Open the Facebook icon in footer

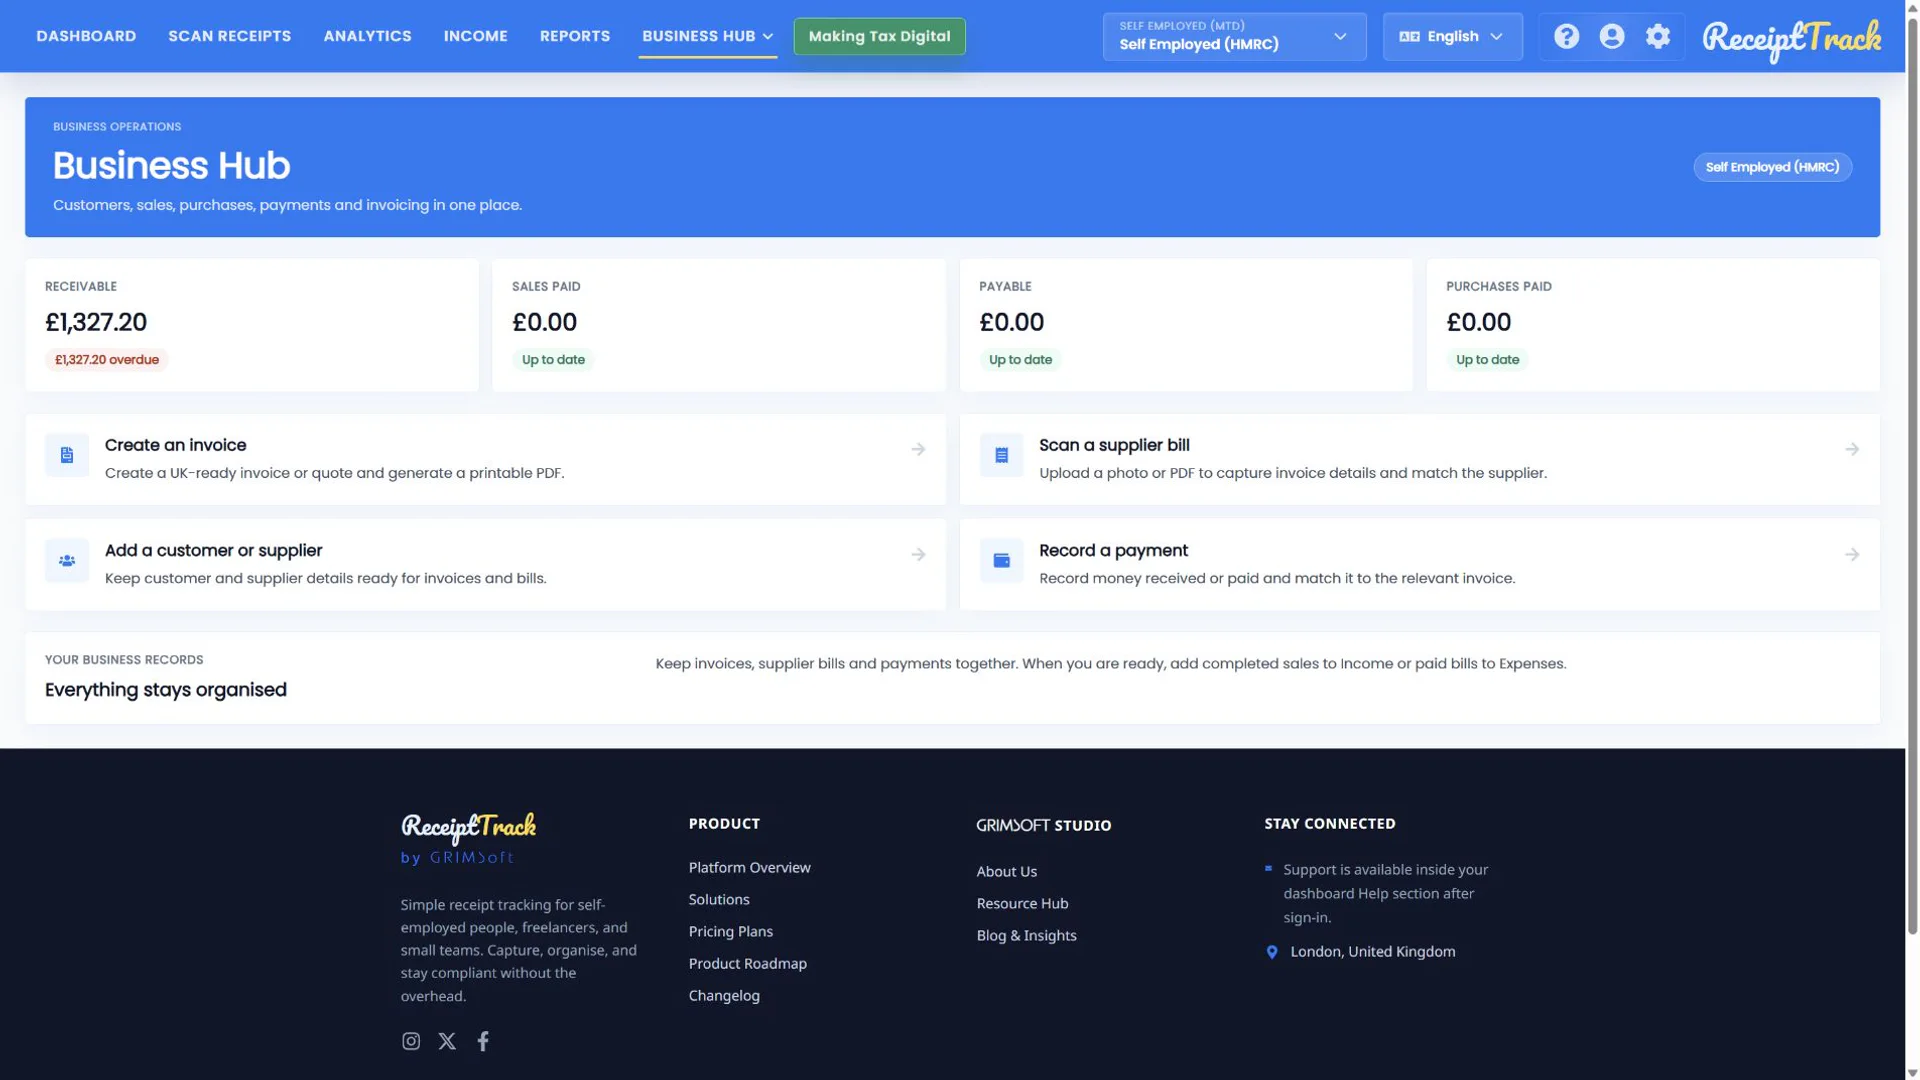[483, 1041]
